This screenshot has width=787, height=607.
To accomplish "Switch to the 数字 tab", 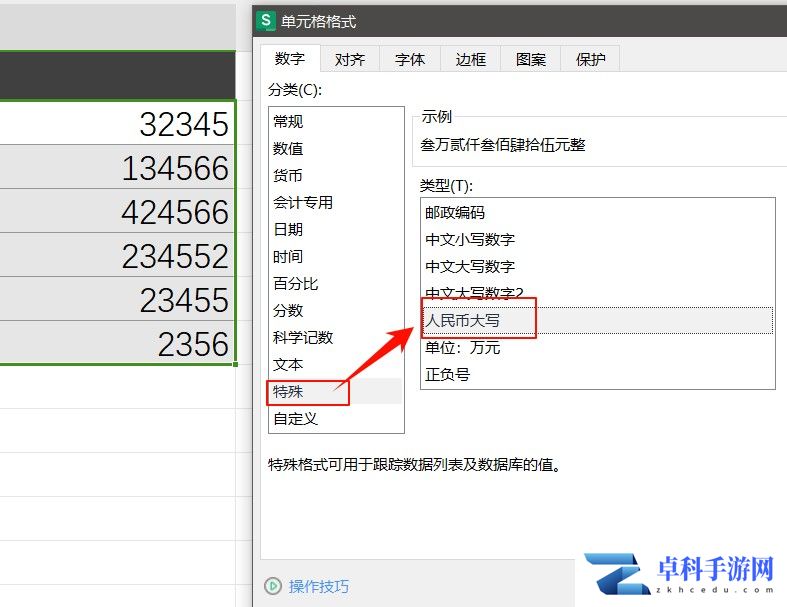I will point(290,59).
